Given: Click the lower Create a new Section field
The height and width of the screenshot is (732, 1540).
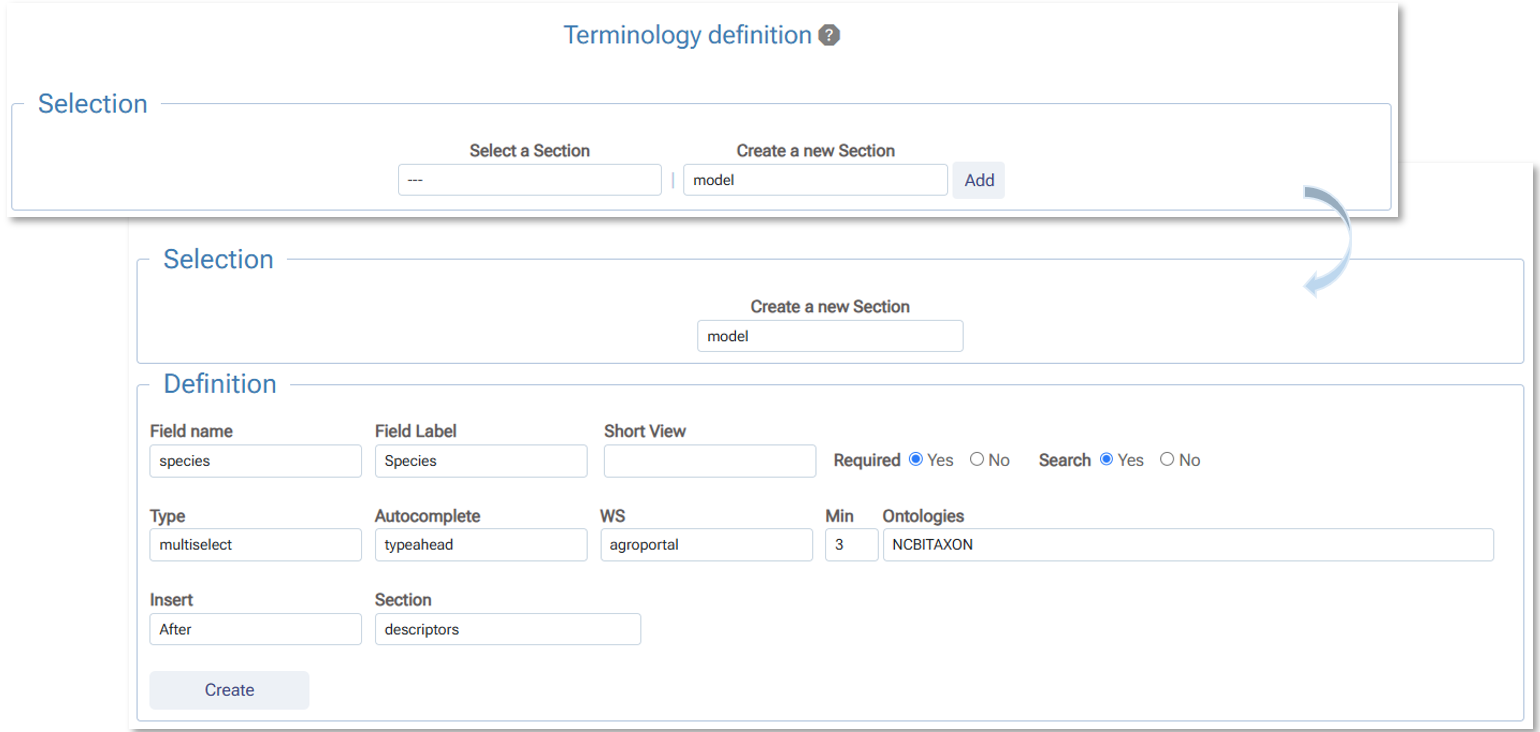Looking at the screenshot, I should point(829,336).
